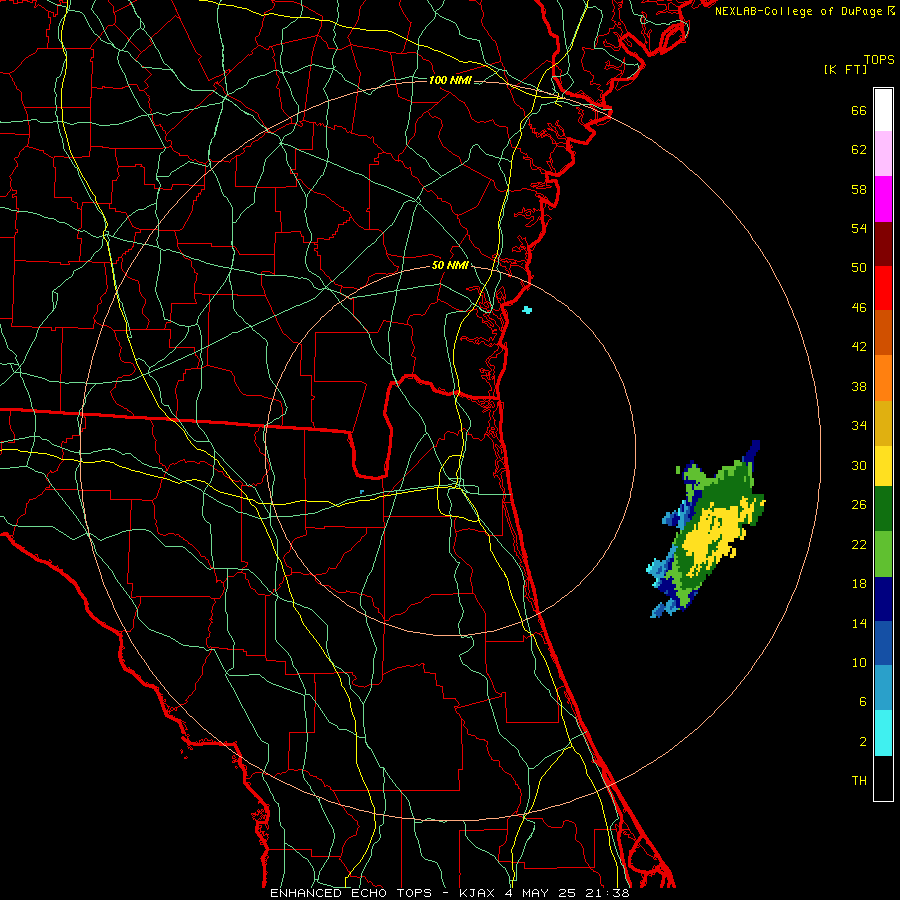Select the light green legend swatch

point(883,554)
